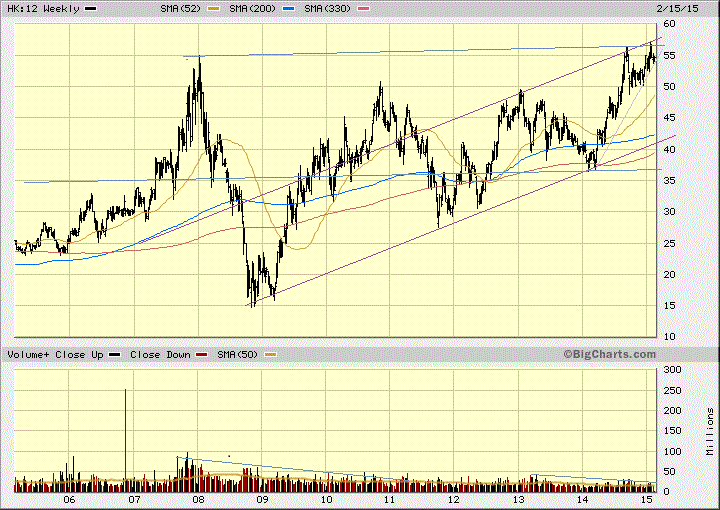Select the SMA(52) legend label
The height and width of the screenshot is (510, 720).
180,9
